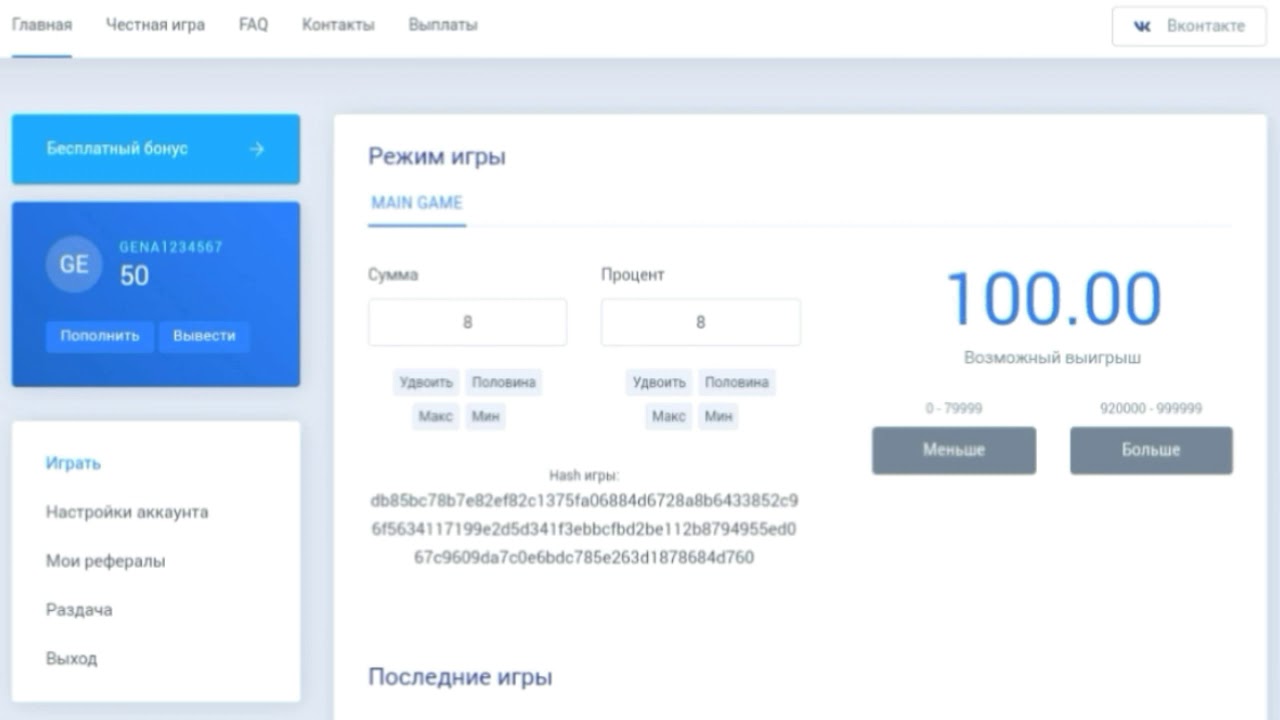Viewport: 1280px width, 720px height.
Task: Click the GENA1234567 username
Action: tap(171, 247)
